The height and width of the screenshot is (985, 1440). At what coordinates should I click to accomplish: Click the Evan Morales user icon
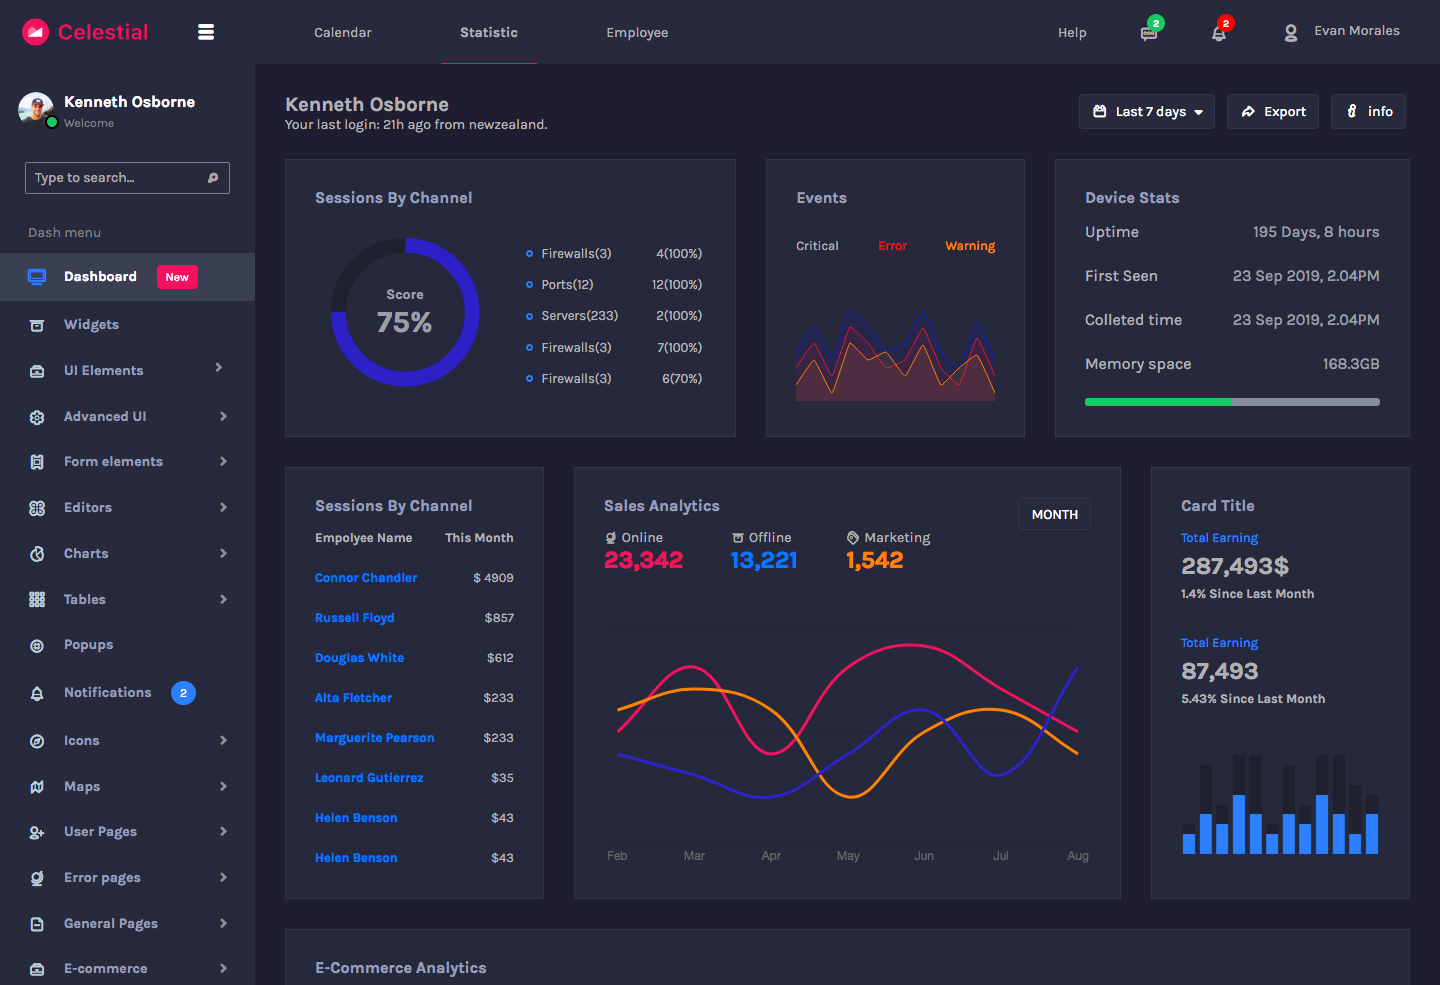coord(1291,33)
